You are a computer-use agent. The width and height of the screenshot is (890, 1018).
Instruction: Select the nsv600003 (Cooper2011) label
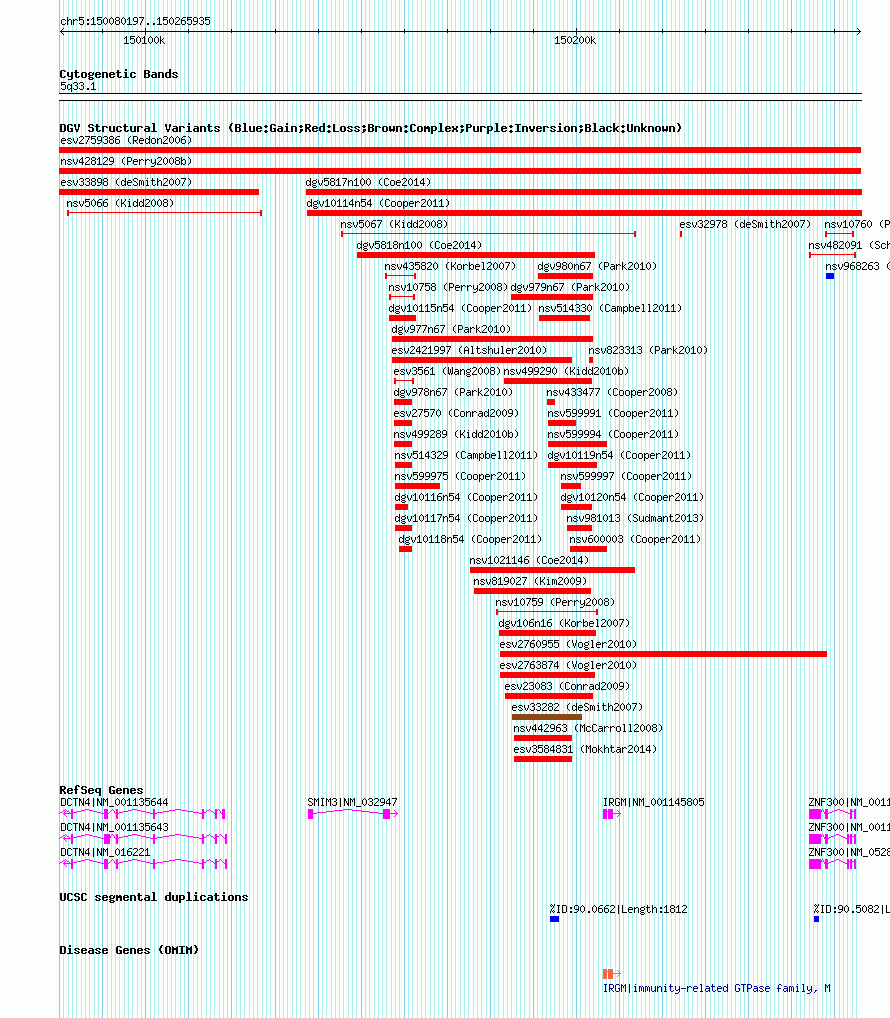(635, 539)
